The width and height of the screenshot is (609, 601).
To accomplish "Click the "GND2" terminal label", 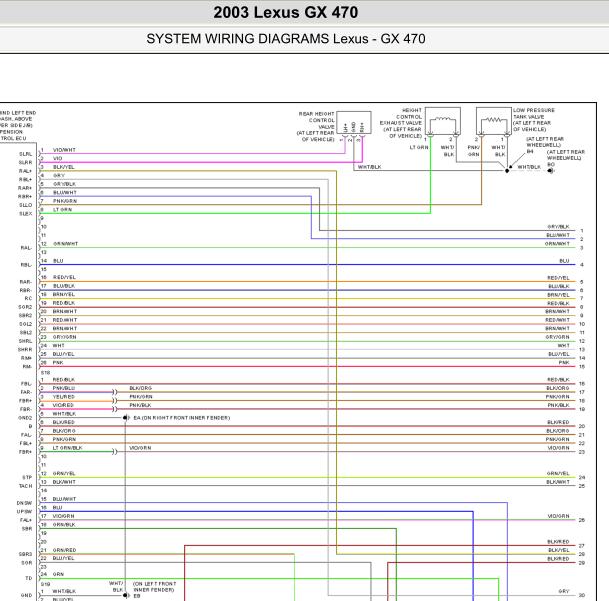I will point(25,418).
